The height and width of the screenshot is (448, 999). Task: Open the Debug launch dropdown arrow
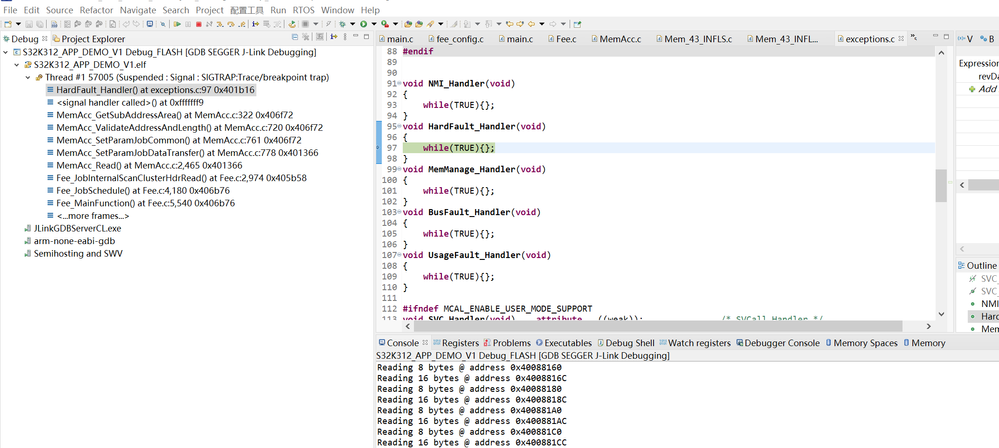(x=352, y=24)
